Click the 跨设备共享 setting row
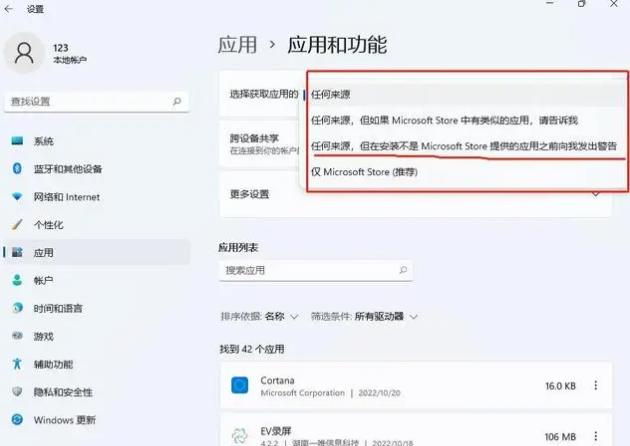This screenshot has height=446, width=630. click(260, 143)
